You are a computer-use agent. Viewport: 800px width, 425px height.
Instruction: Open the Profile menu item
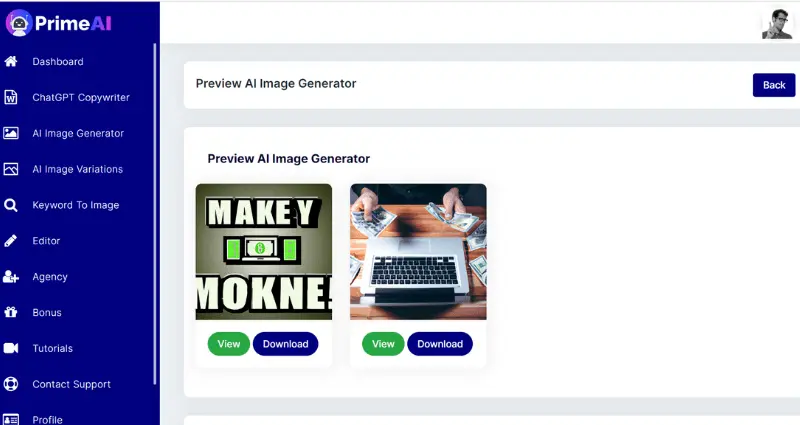pos(47,419)
